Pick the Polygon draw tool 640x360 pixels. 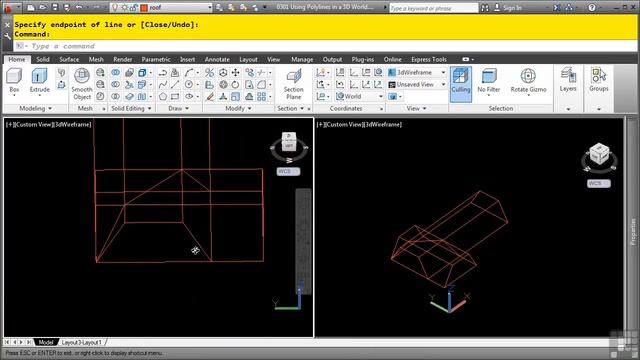162,97
